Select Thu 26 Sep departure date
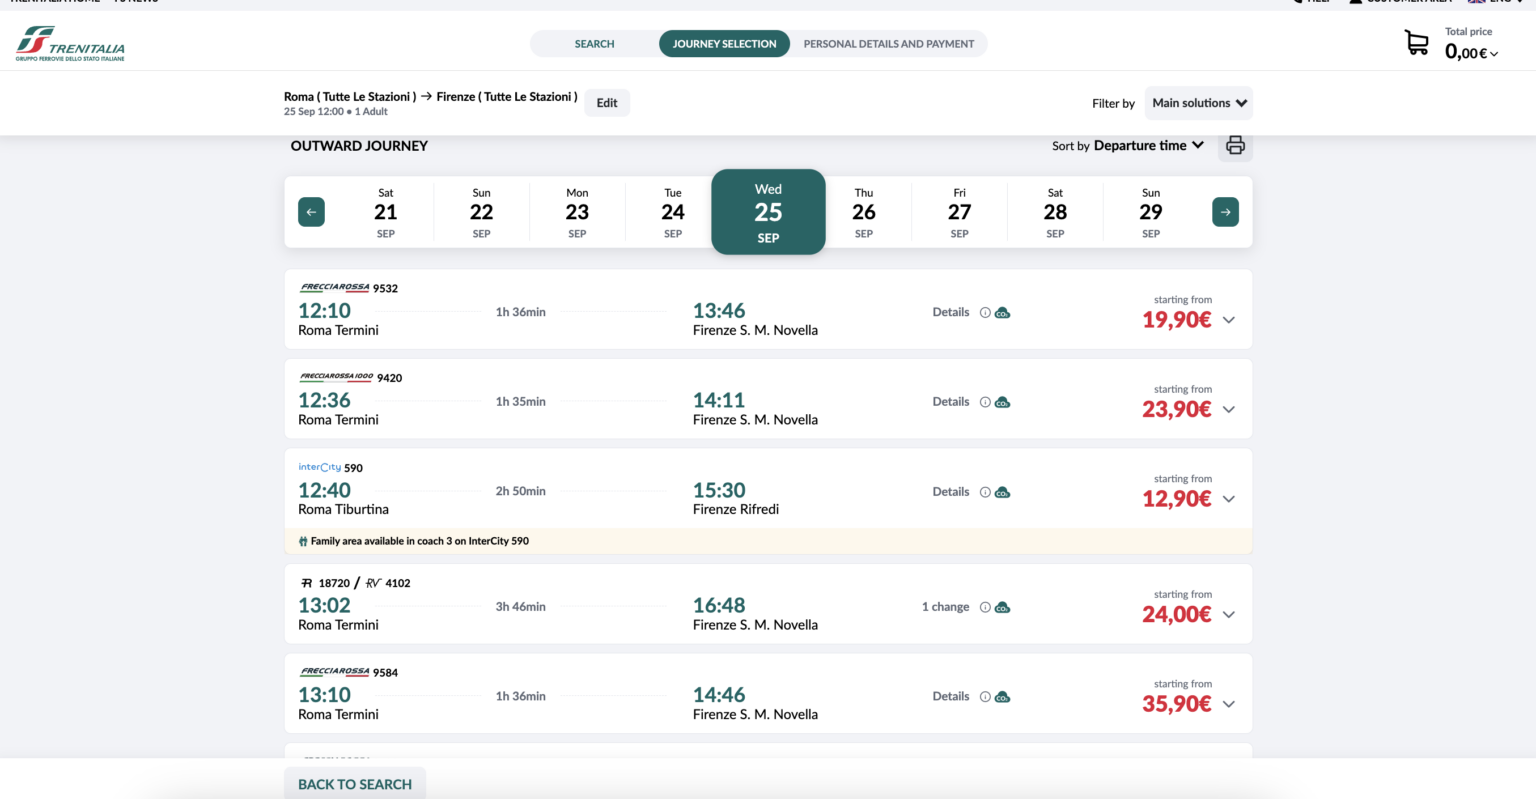1536x799 pixels. [x=864, y=211]
